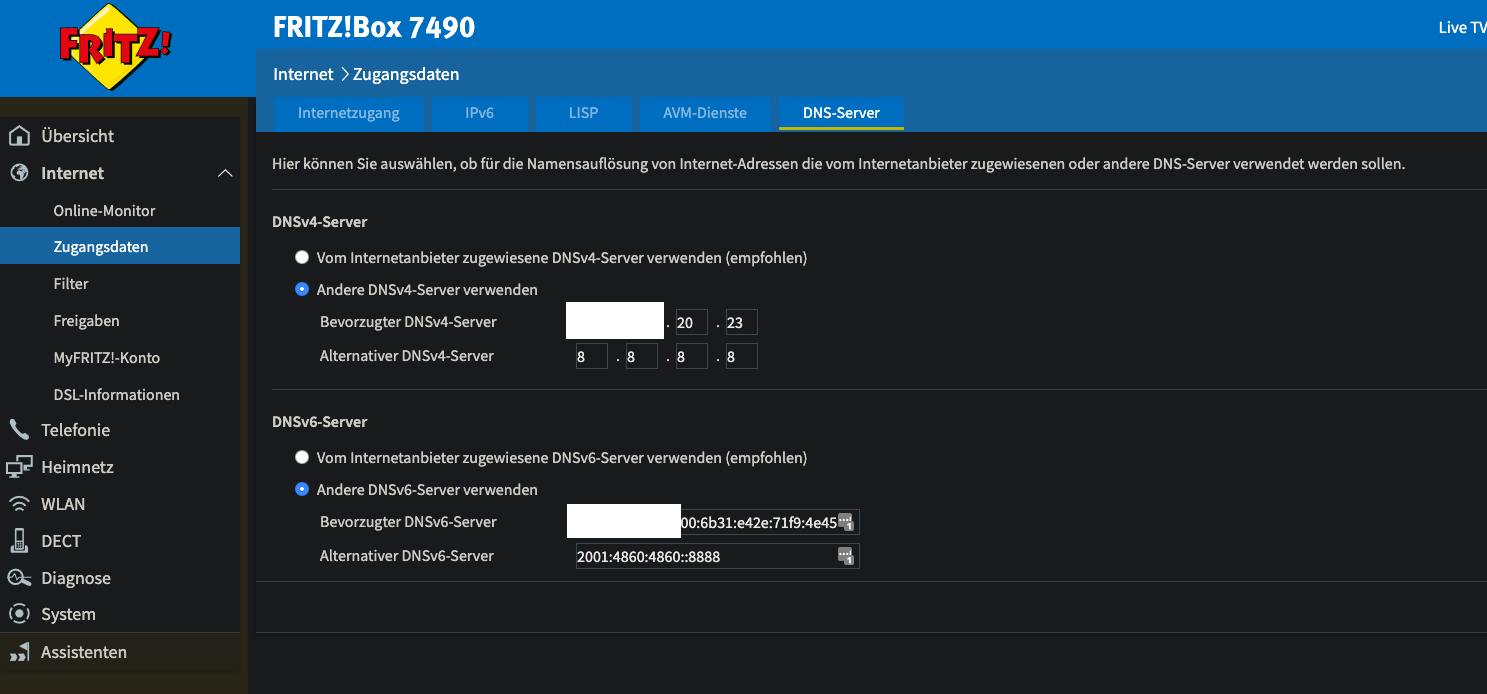Click preferred DNSv4 third octet field '20'
The width and height of the screenshot is (1487, 694).
[691, 322]
